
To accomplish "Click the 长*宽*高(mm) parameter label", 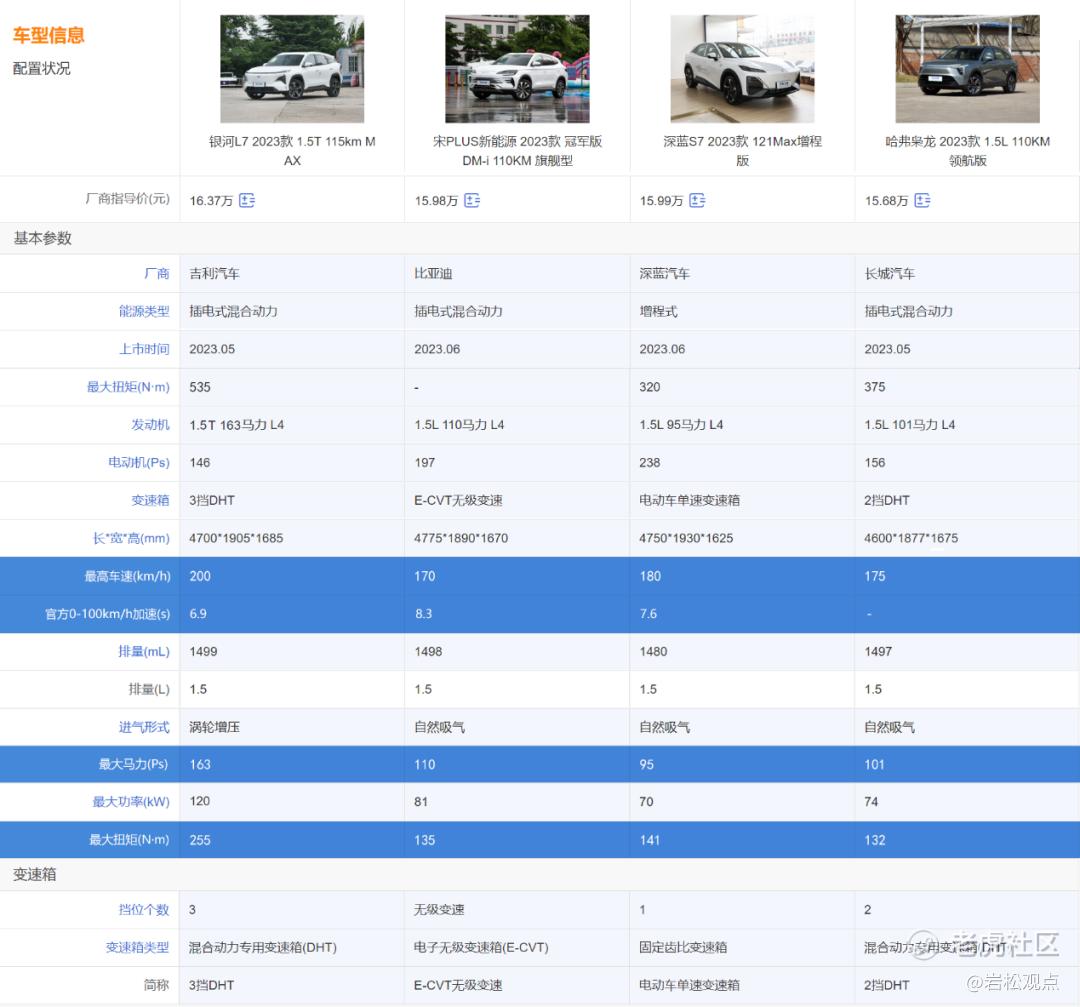I will coord(131,539).
